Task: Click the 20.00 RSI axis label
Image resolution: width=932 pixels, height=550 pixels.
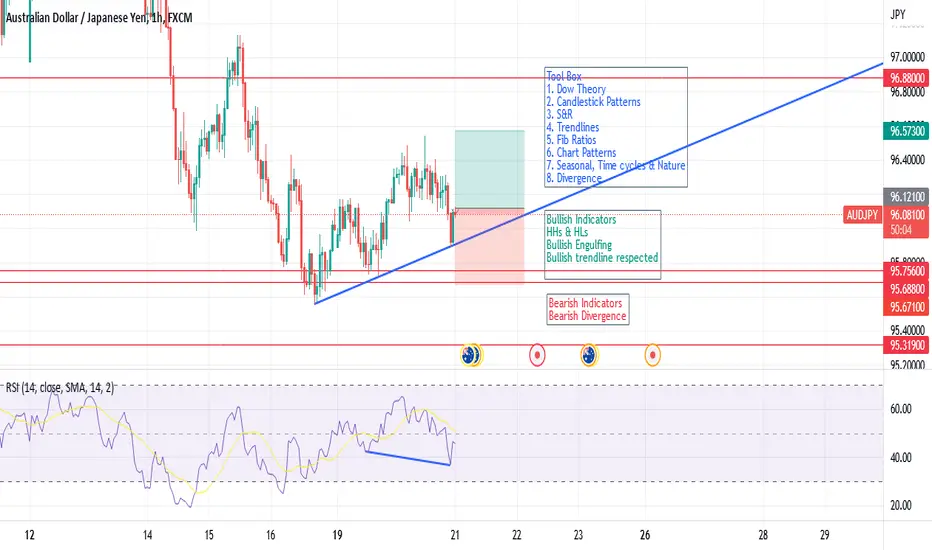Action: [x=900, y=505]
